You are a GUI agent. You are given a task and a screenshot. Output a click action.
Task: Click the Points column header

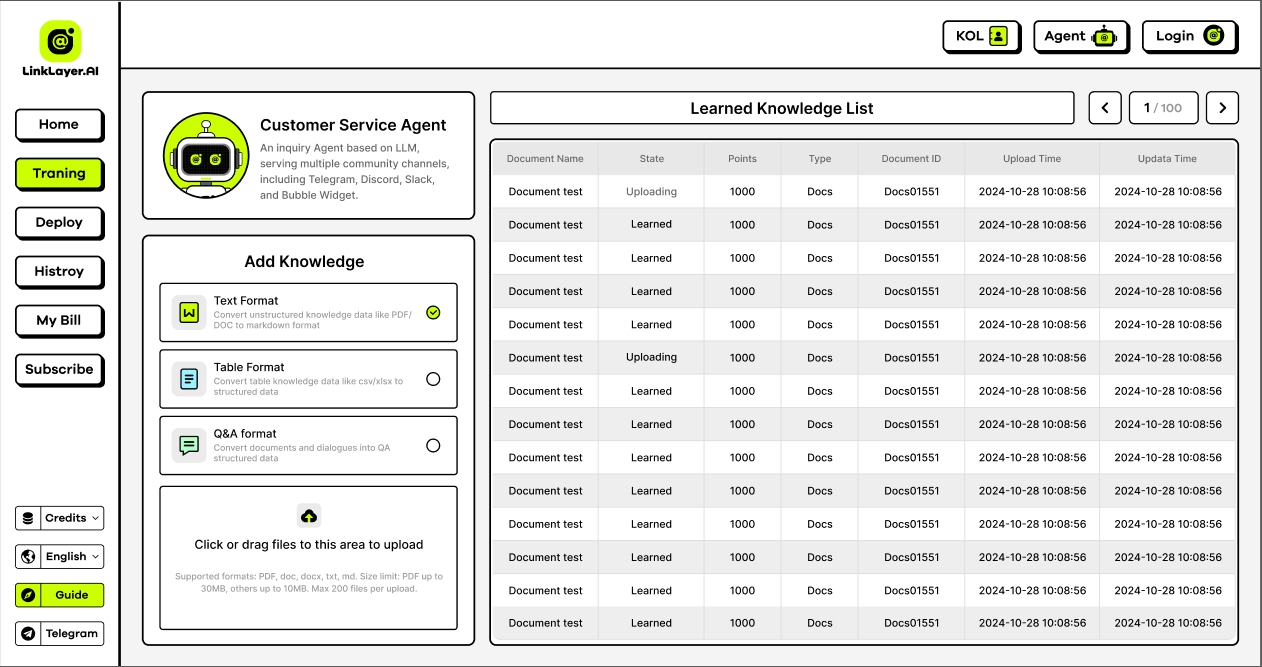742,159
